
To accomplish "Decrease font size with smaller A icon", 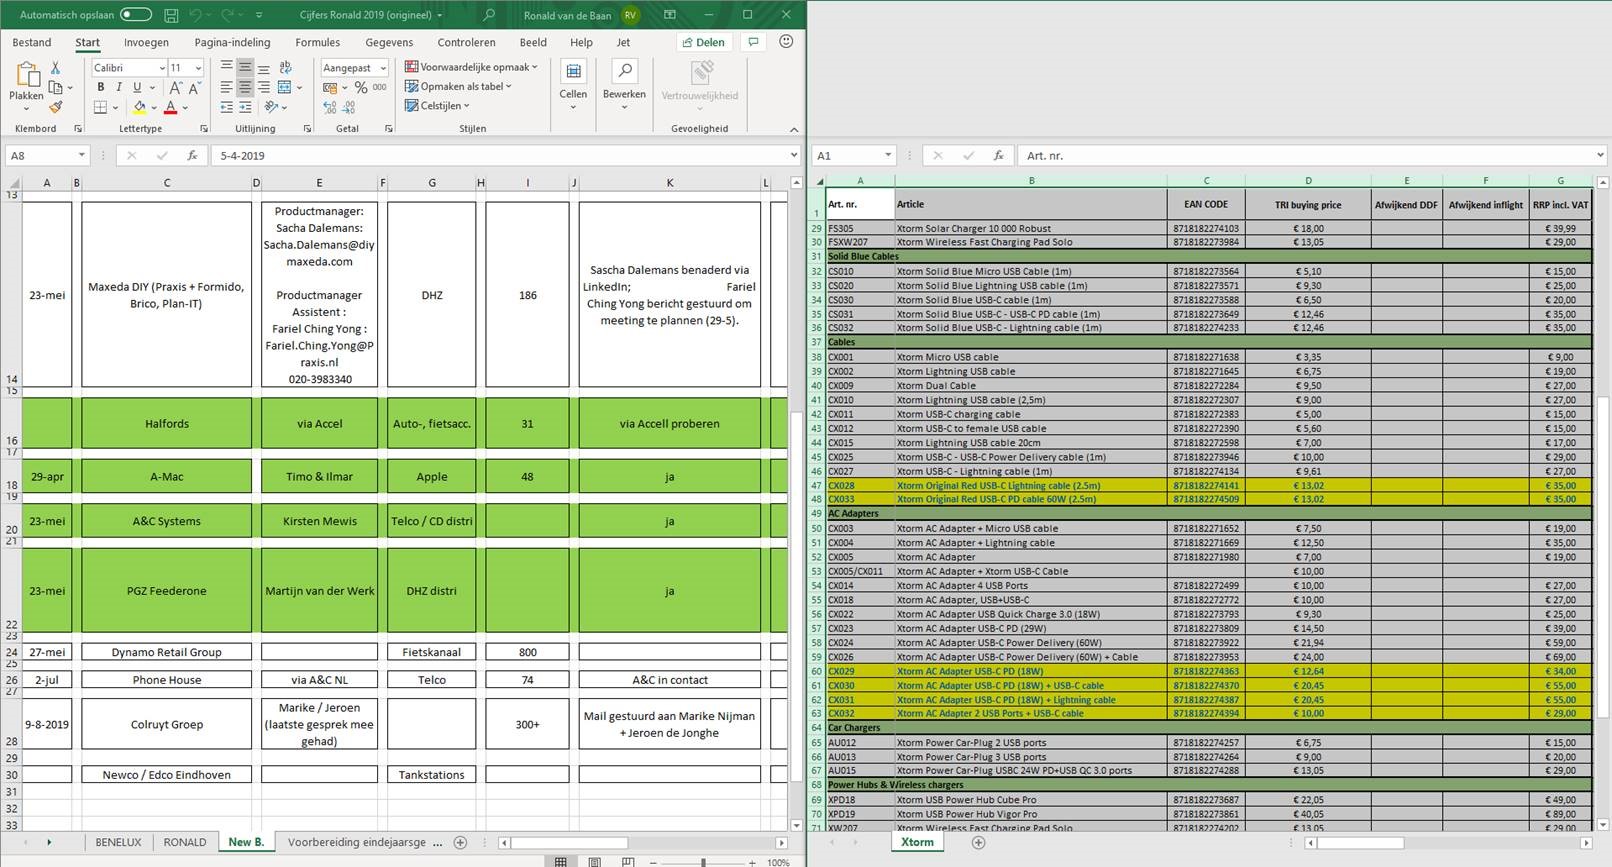I will (194, 88).
